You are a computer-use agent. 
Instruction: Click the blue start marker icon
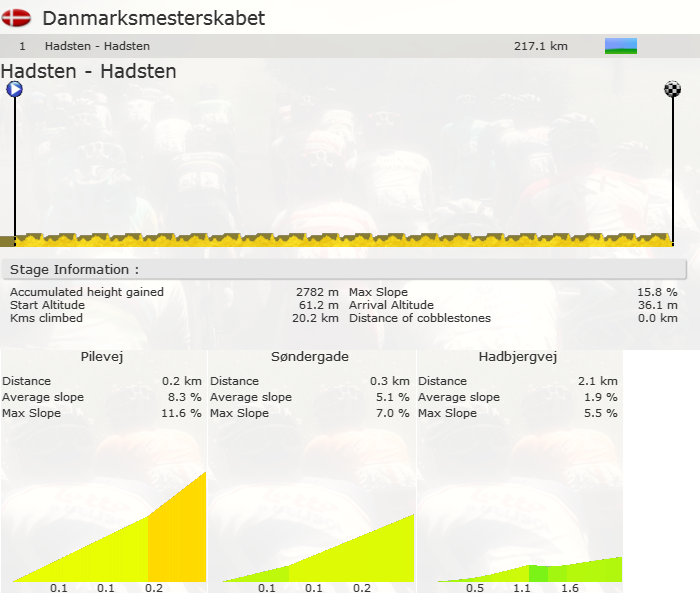pyautogui.click(x=14, y=89)
